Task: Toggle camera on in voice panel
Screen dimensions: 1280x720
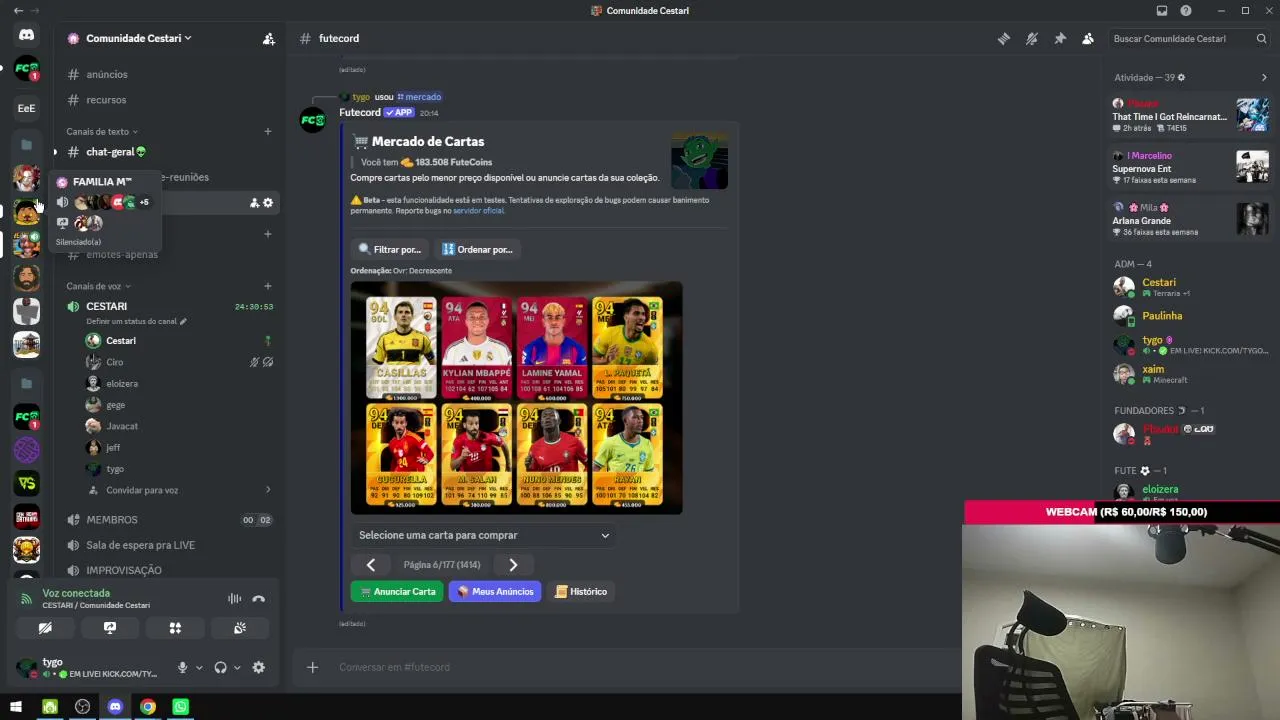Action: [x=45, y=628]
